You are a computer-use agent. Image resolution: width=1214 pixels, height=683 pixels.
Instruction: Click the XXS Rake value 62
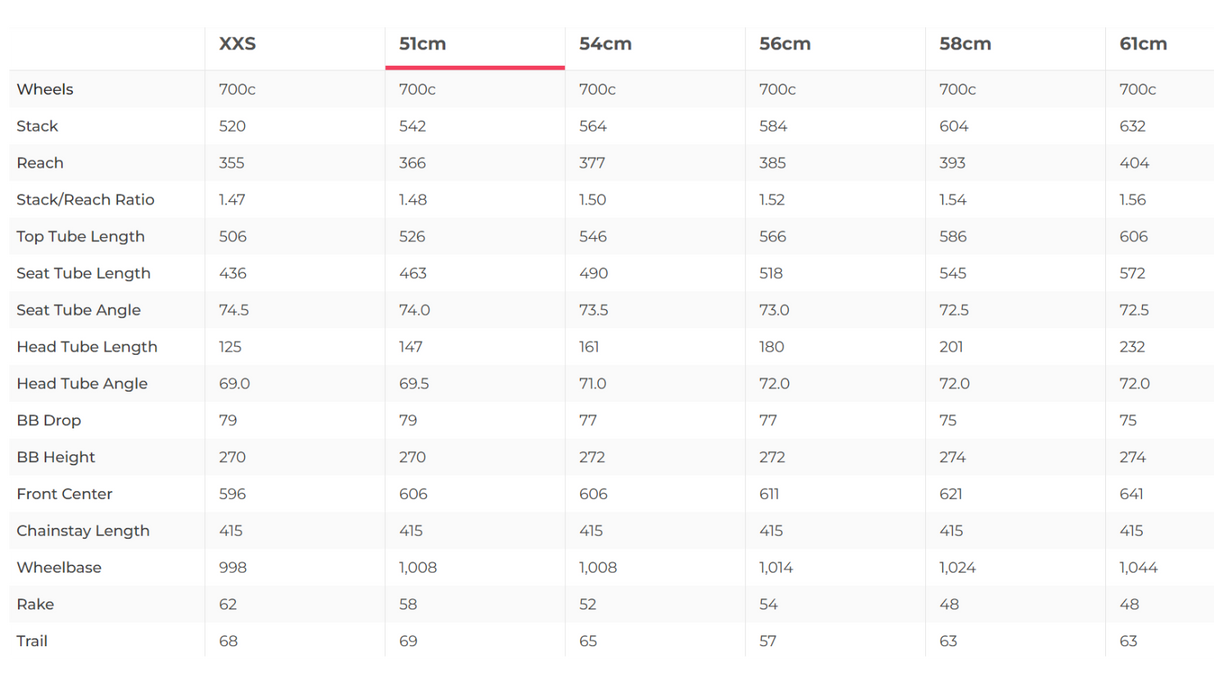point(228,605)
